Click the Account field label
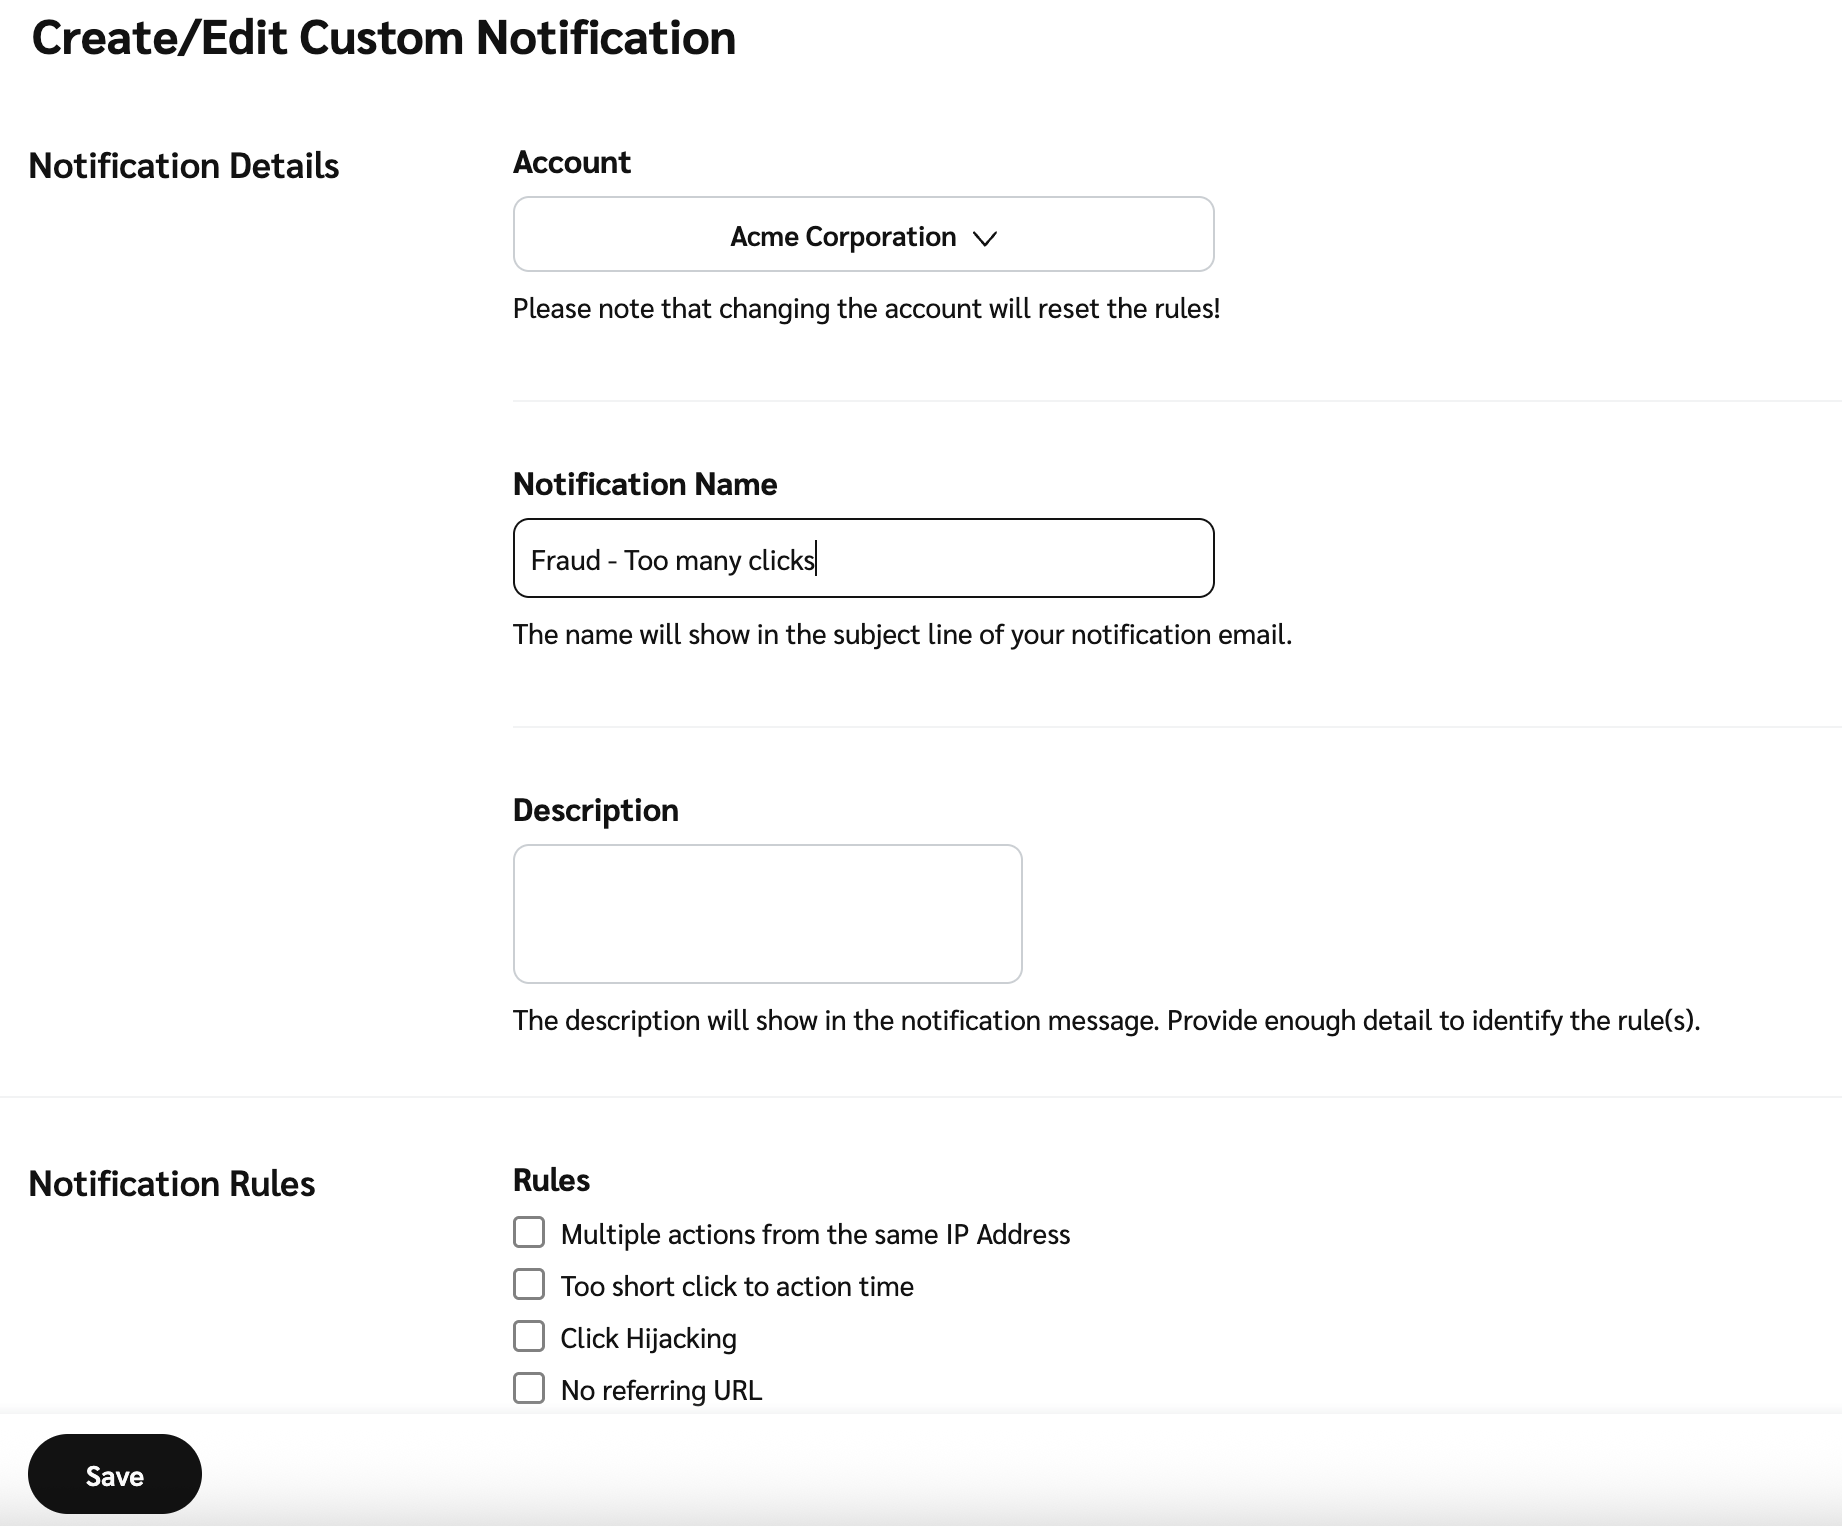The height and width of the screenshot is (1526, 1842). (571, 162)
